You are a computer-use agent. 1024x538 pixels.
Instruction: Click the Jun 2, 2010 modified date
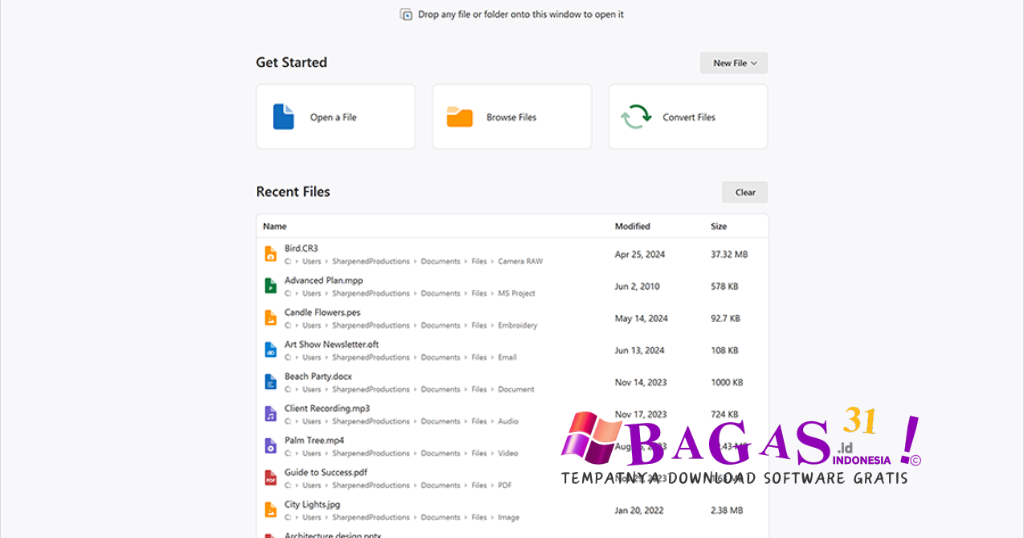click(637, 287)
